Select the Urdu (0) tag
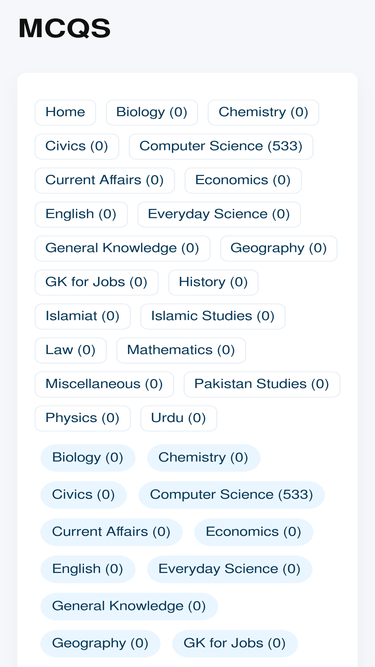This screenshot has height=667, width=375. pyautogui.click(x=179, y=419)
